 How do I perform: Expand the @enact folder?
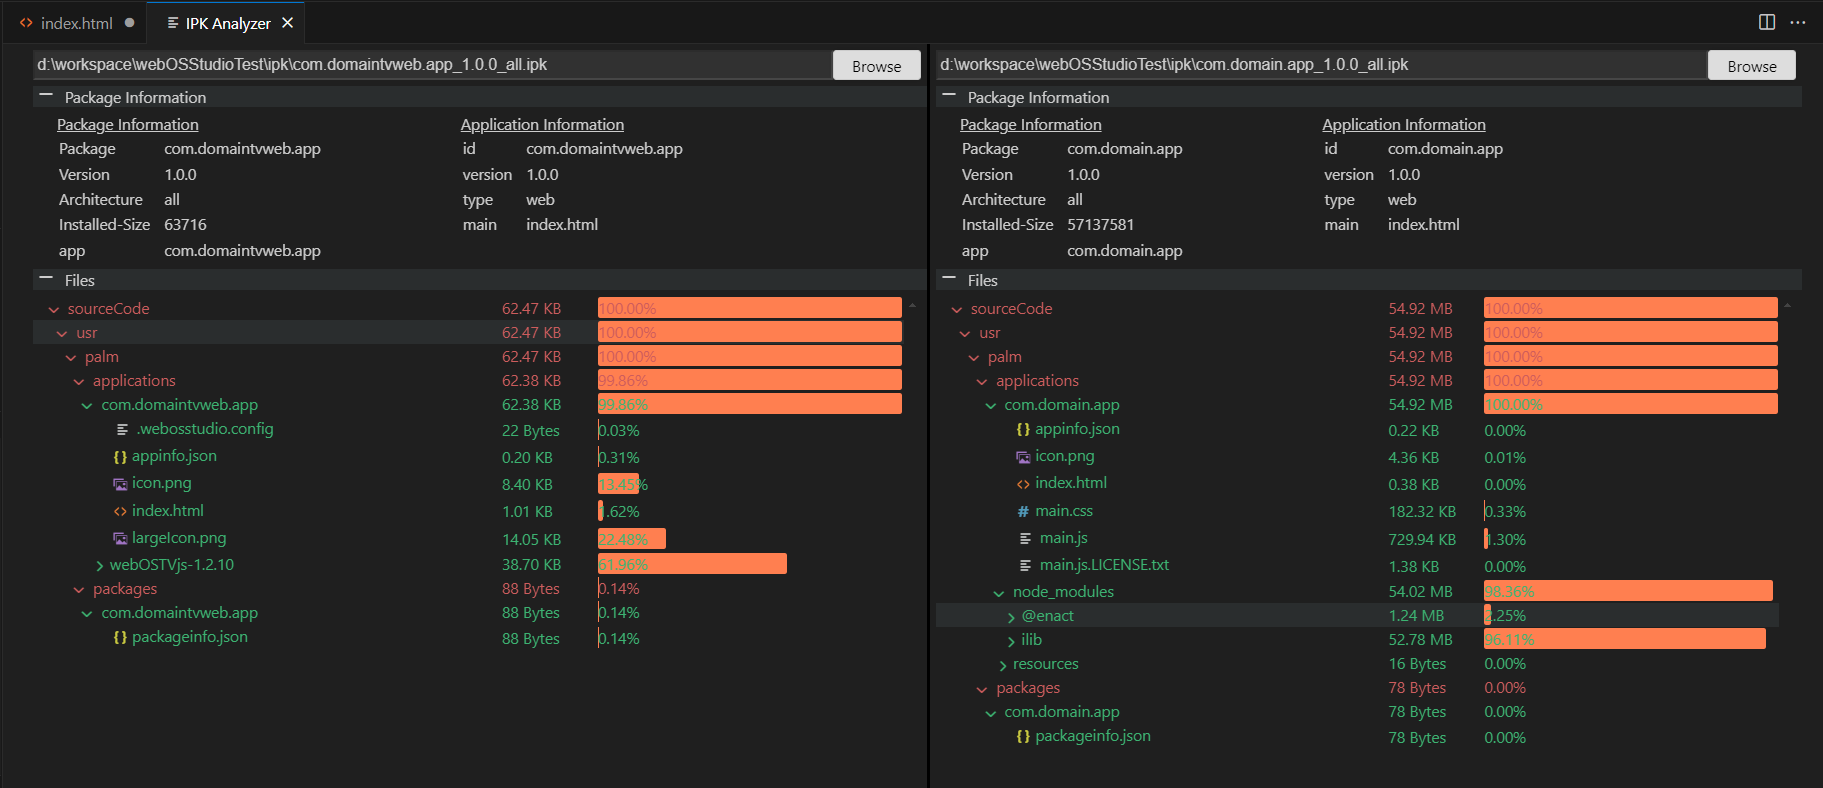[x=1011, y=617]
